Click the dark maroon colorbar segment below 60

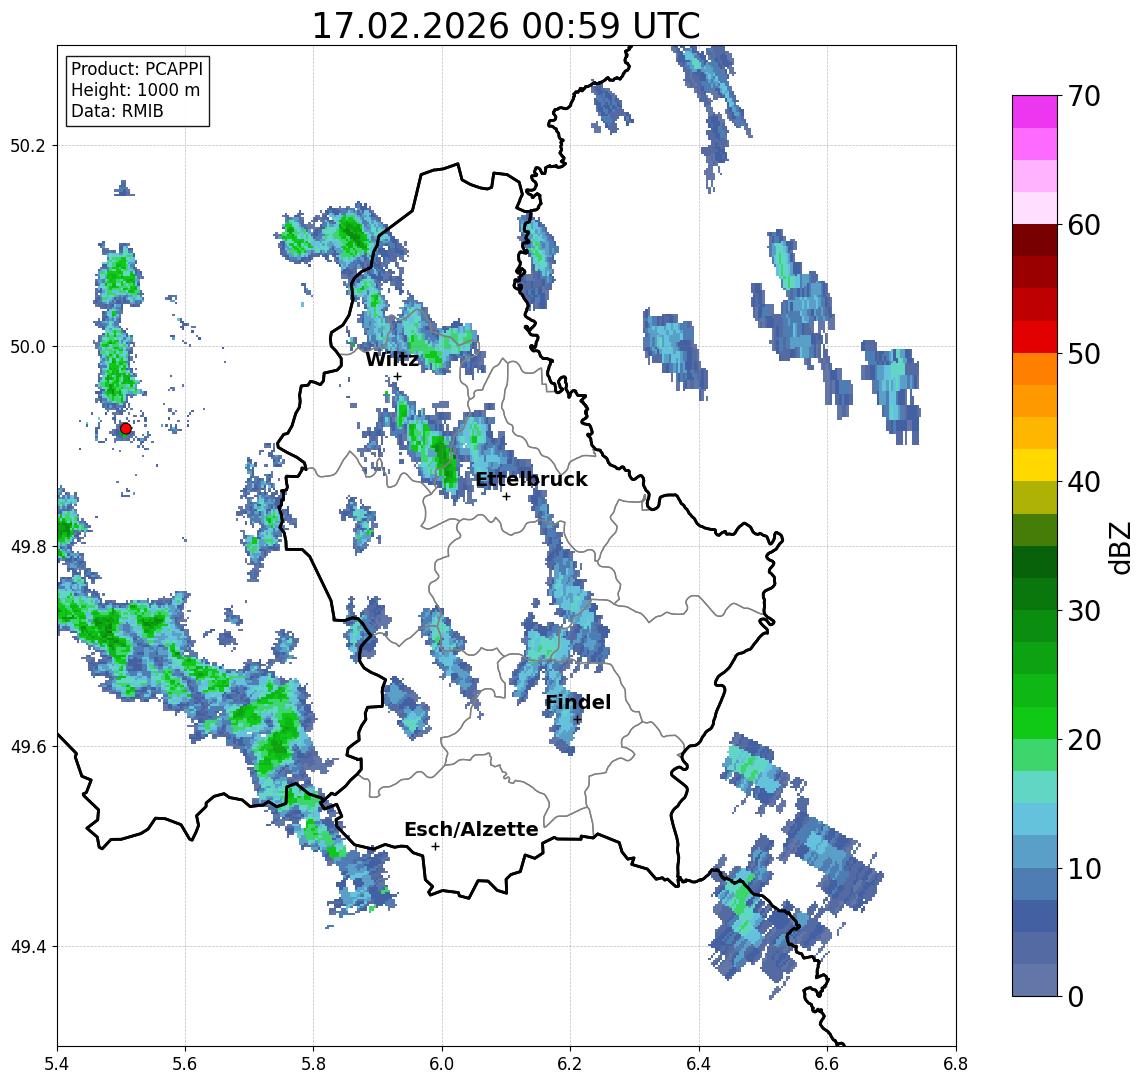coord(1035,240)
